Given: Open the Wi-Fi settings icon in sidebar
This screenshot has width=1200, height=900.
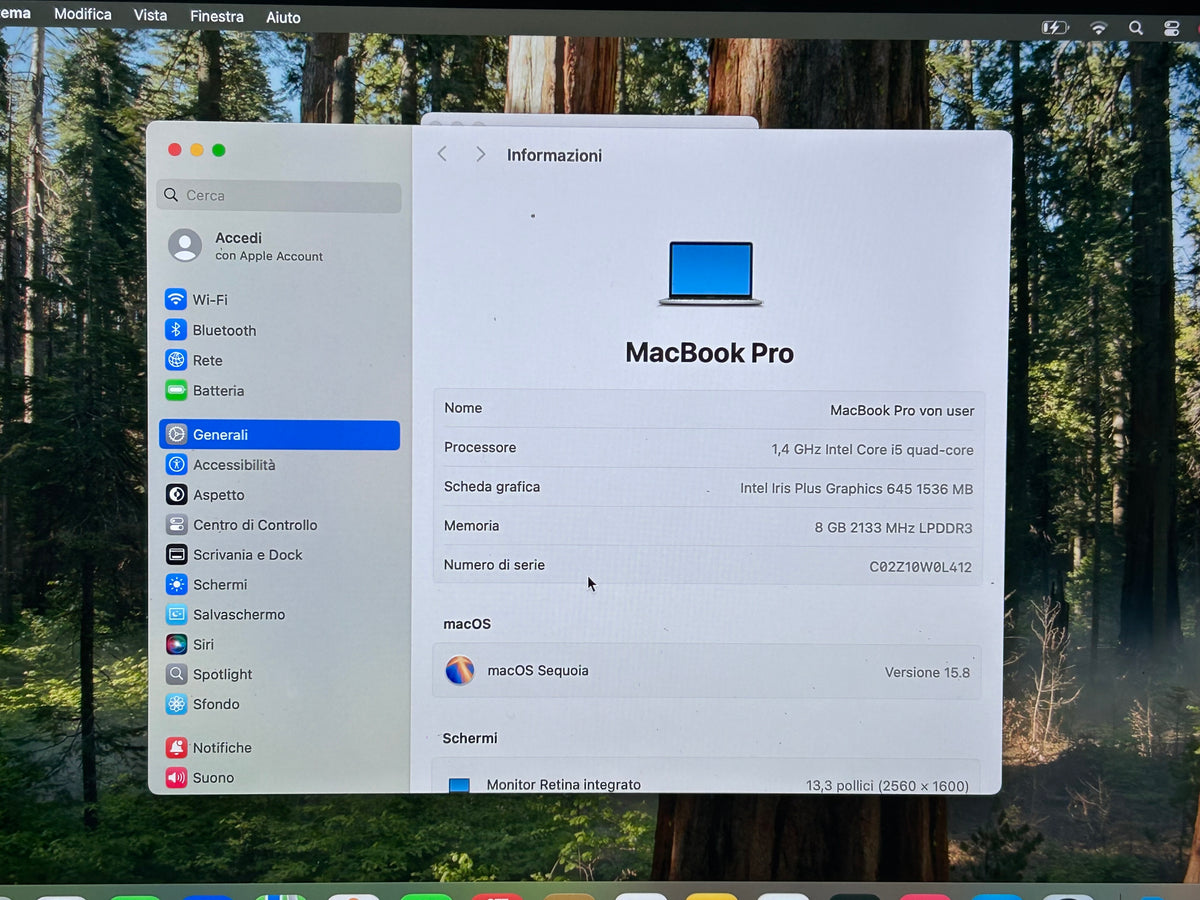Looking at the screenshot, I should pos(176,299).
